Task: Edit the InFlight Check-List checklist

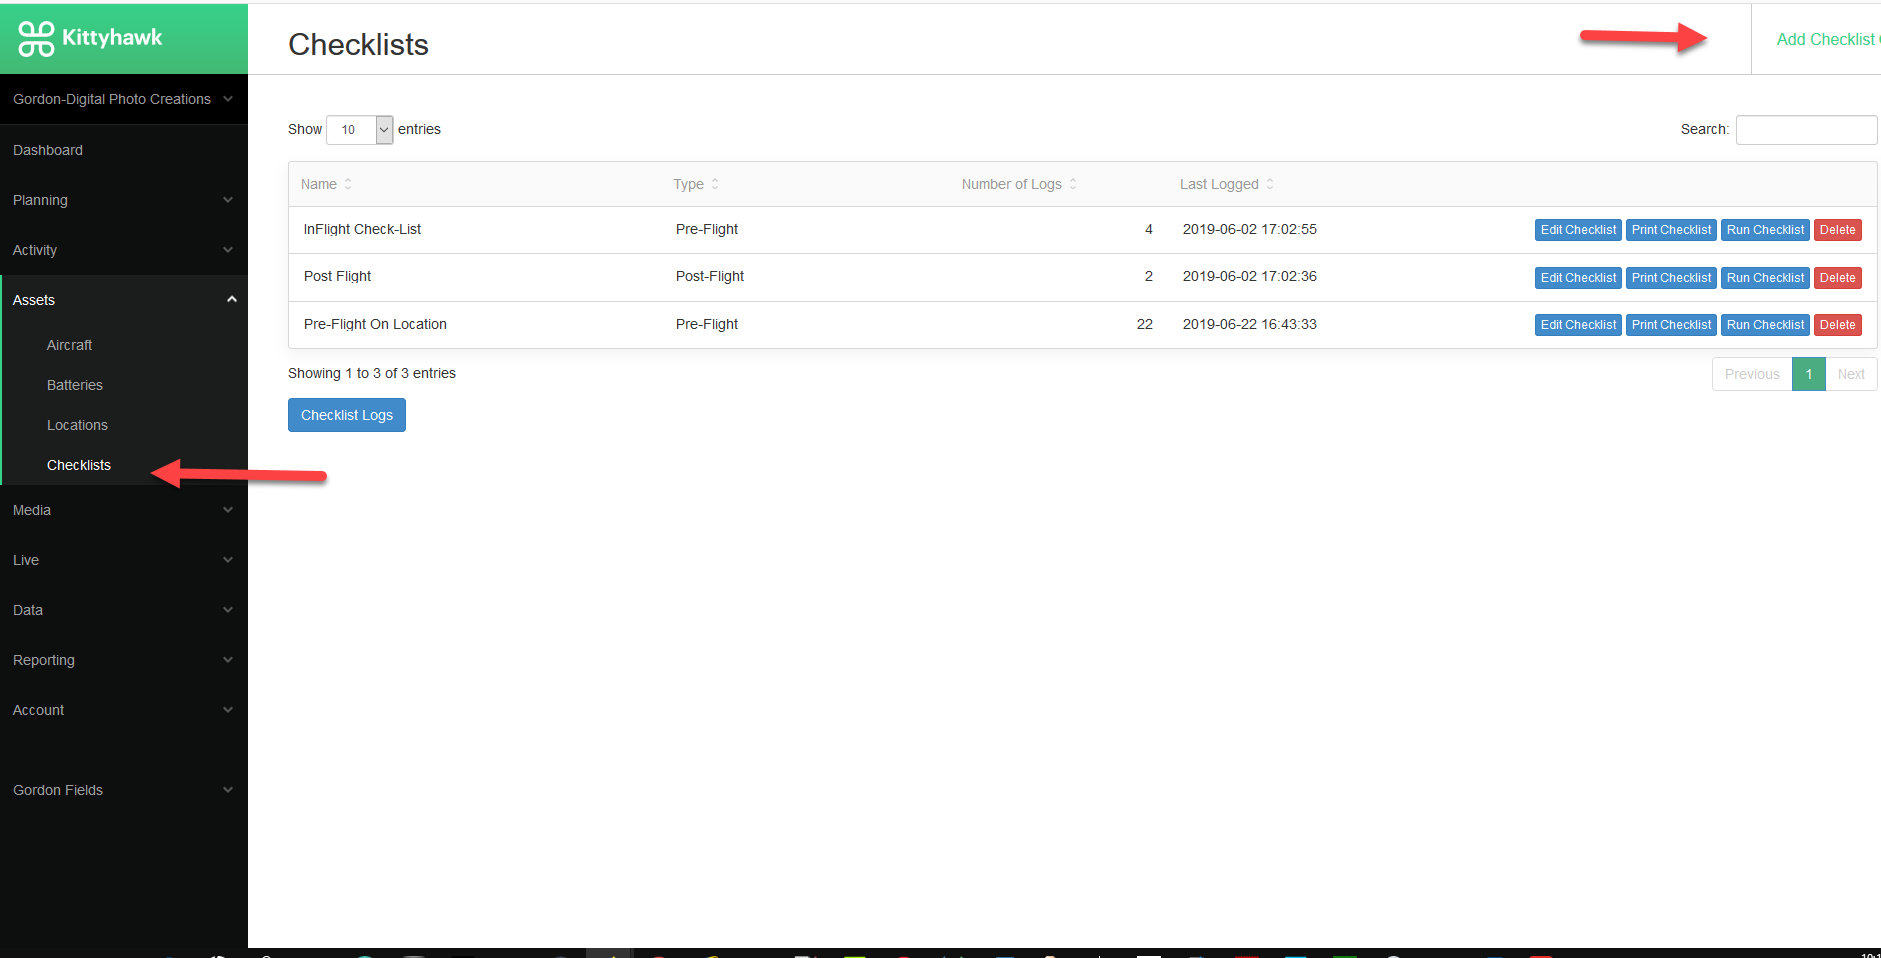Action: 1578,230
